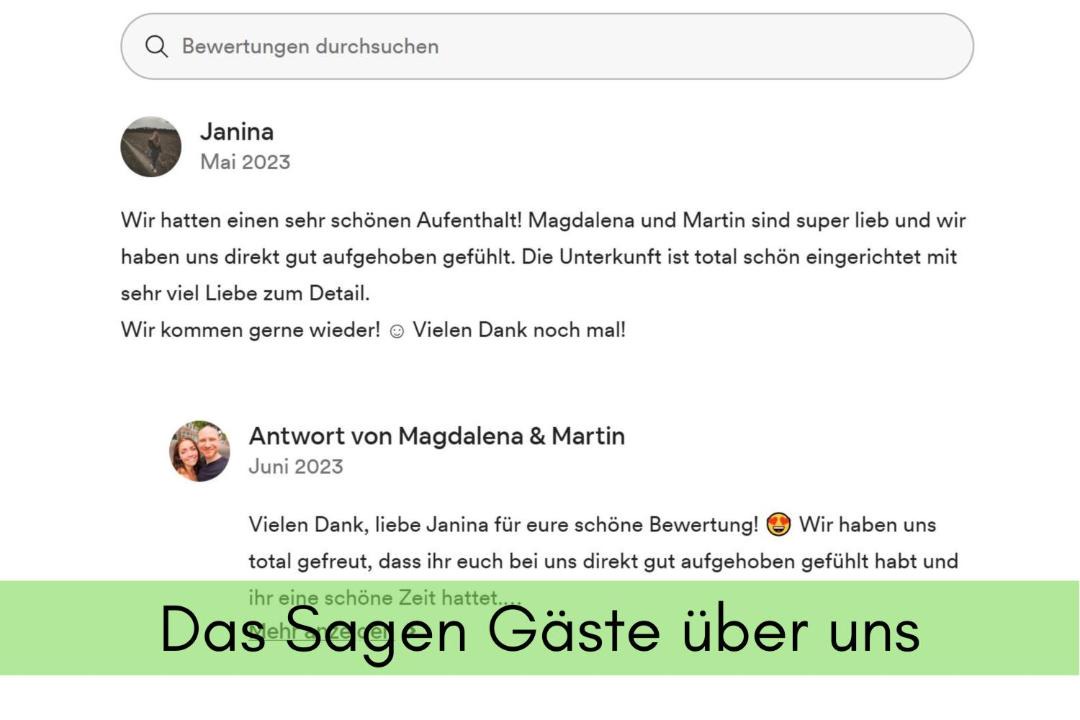Click the Vielen Dank noch mal text
Screen dimensions: 1080x720
click(x=519, y=330)
